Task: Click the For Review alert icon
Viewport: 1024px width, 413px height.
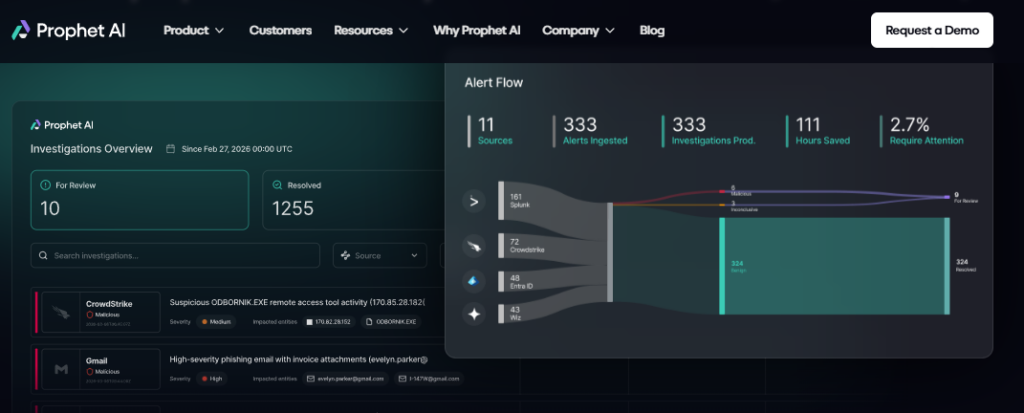Action: pos(45,186)
